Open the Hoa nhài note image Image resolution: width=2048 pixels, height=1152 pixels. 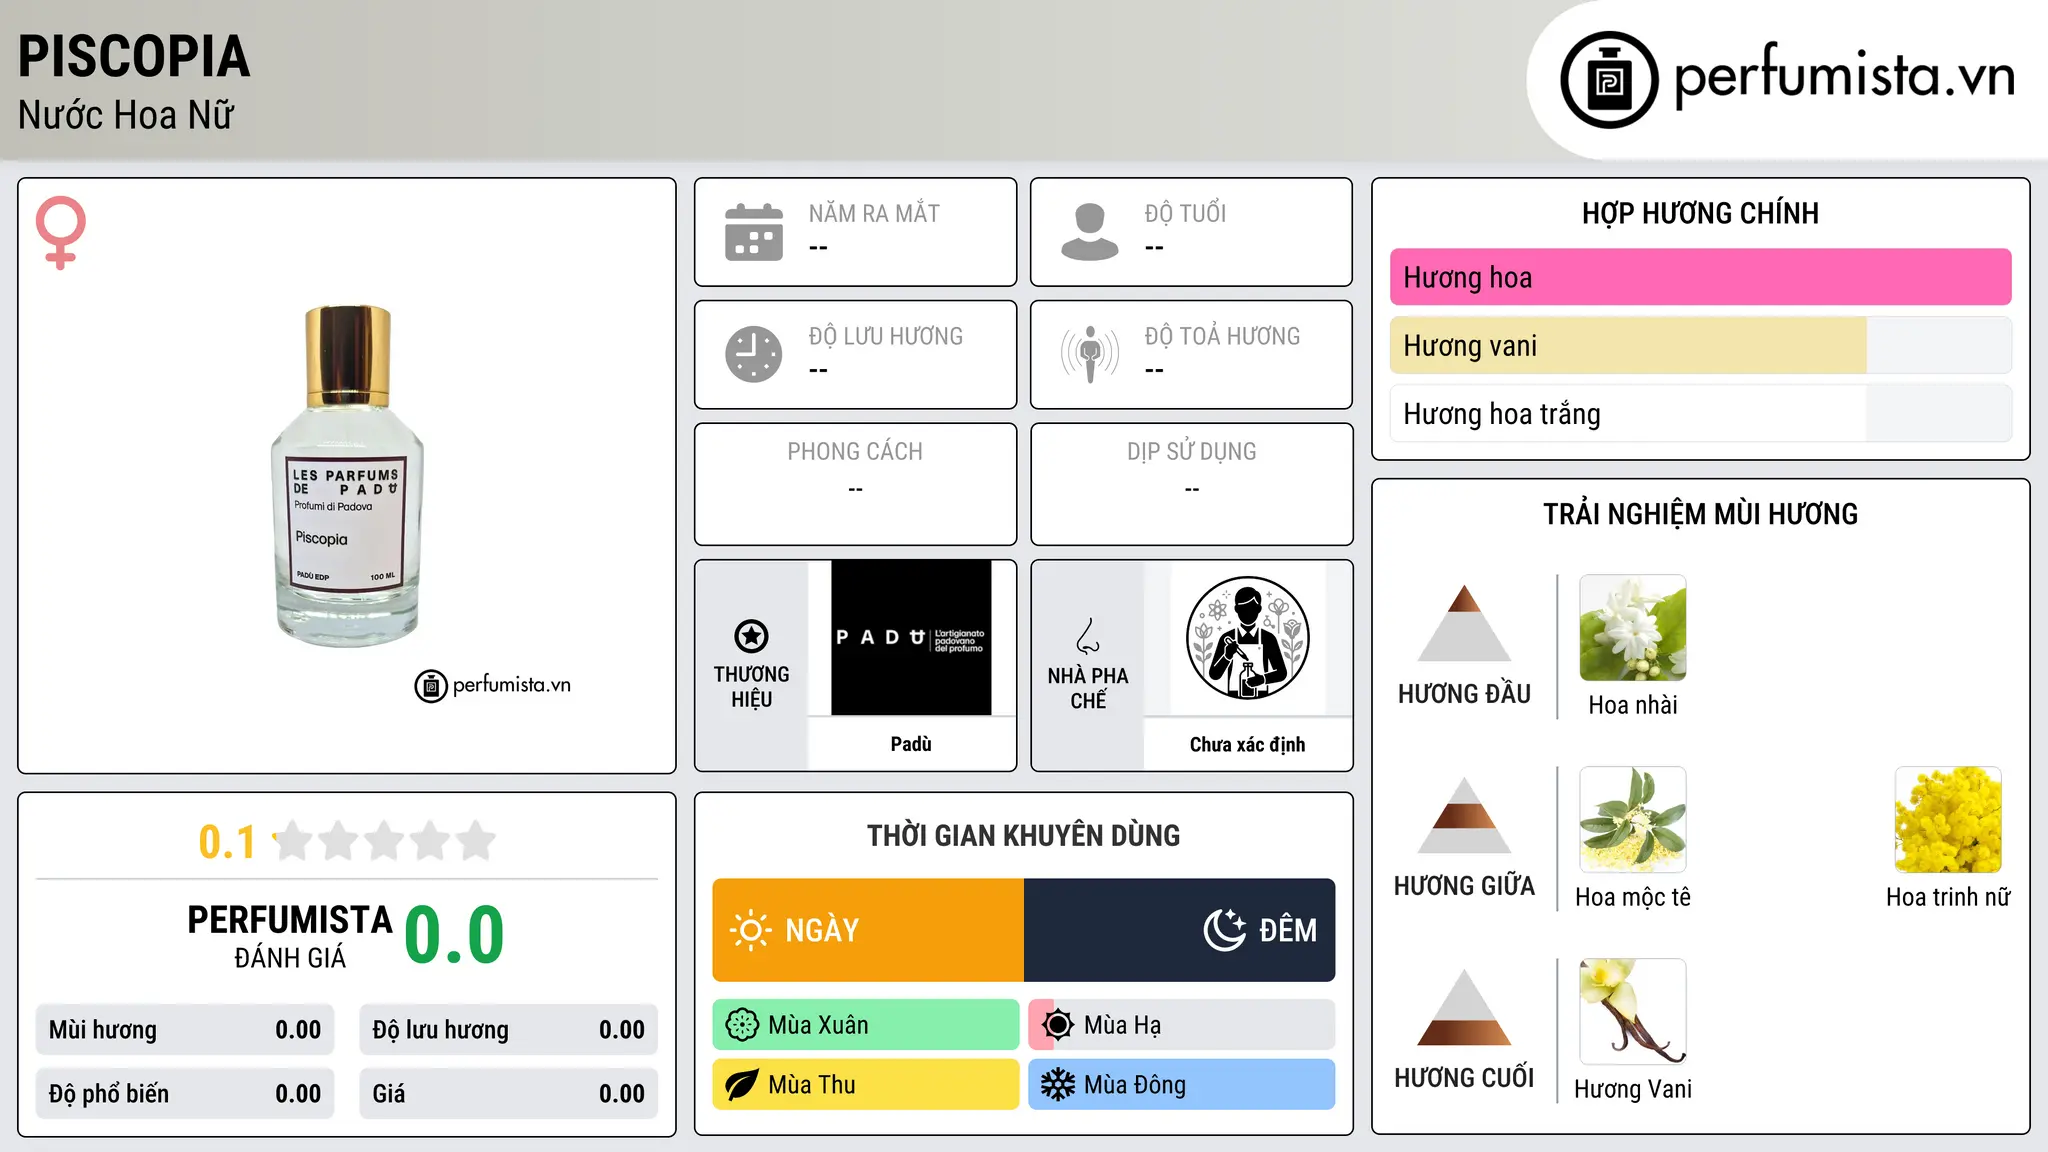coord(1633,628)
